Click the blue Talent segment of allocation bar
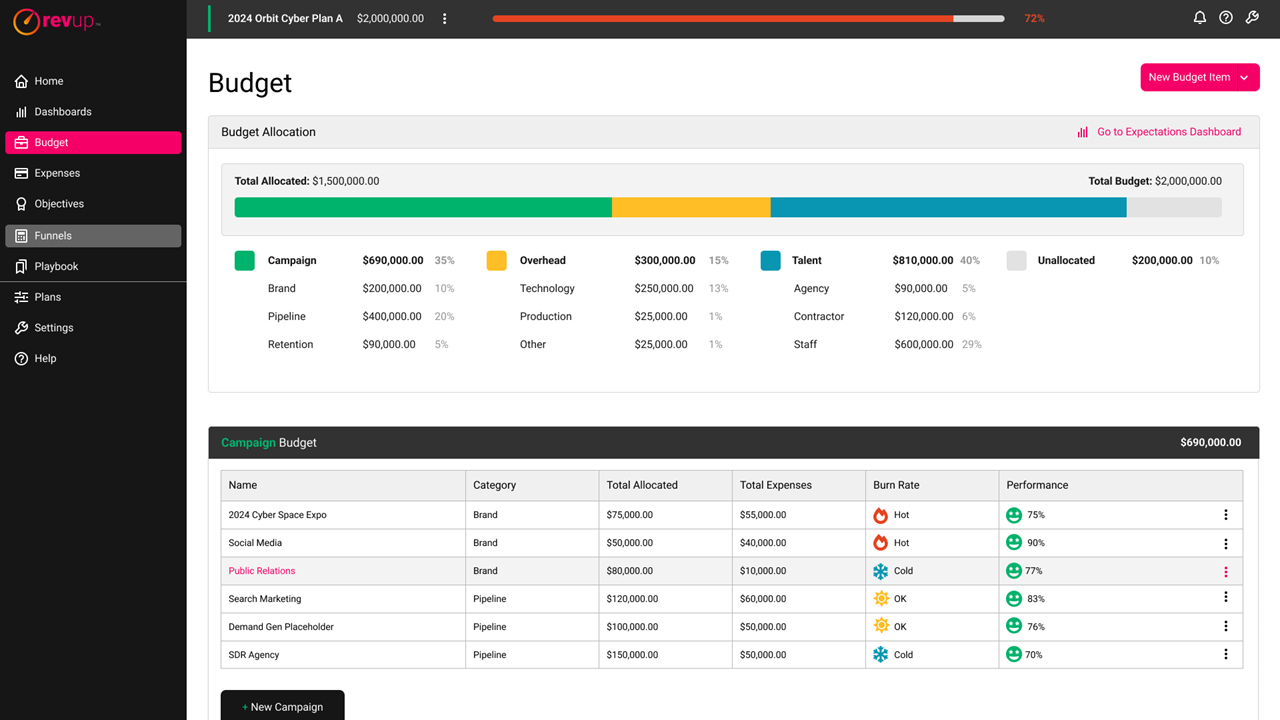 pyautogui.click(x=948, y=207)
